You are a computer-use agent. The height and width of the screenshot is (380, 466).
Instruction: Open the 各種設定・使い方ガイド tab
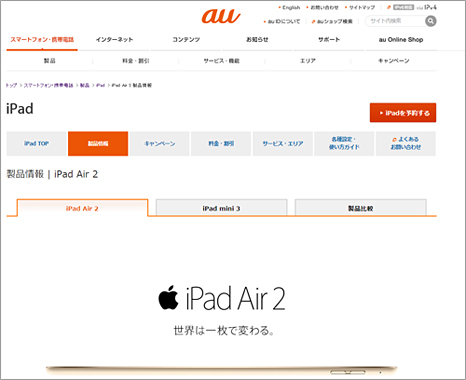pos(344,144)
